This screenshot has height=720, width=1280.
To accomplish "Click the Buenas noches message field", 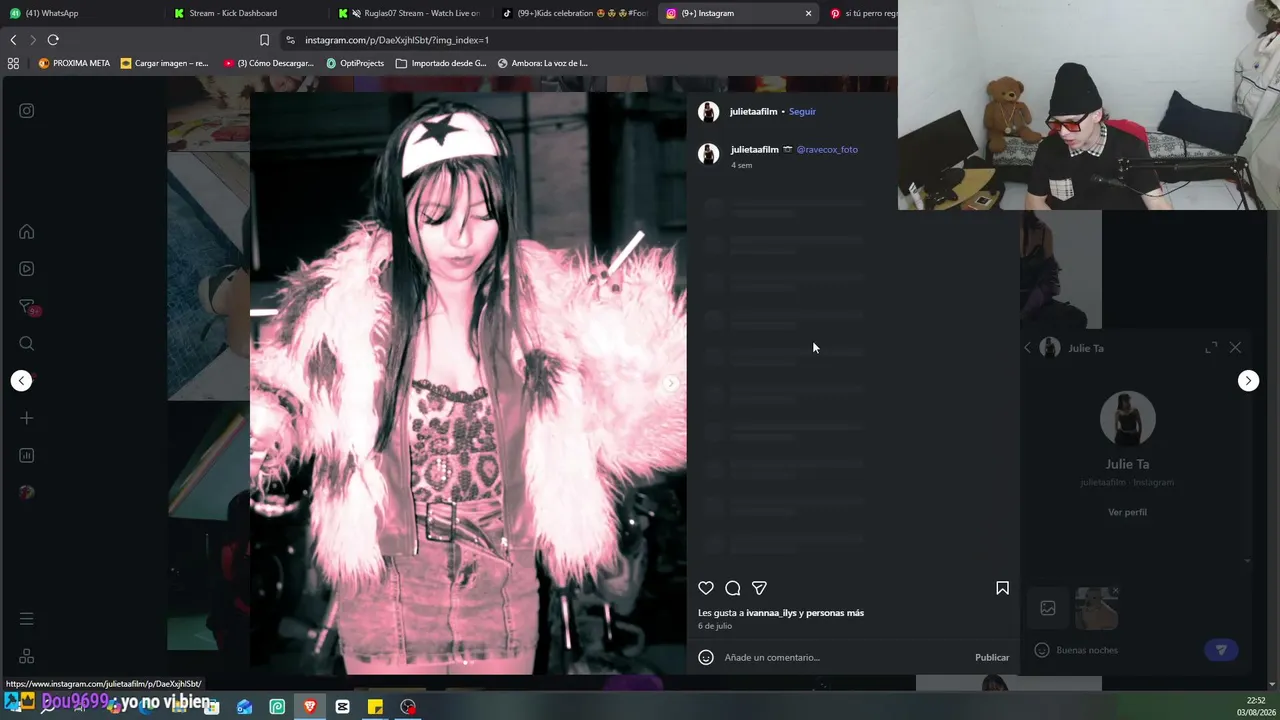I will [x=1126, y=650].
